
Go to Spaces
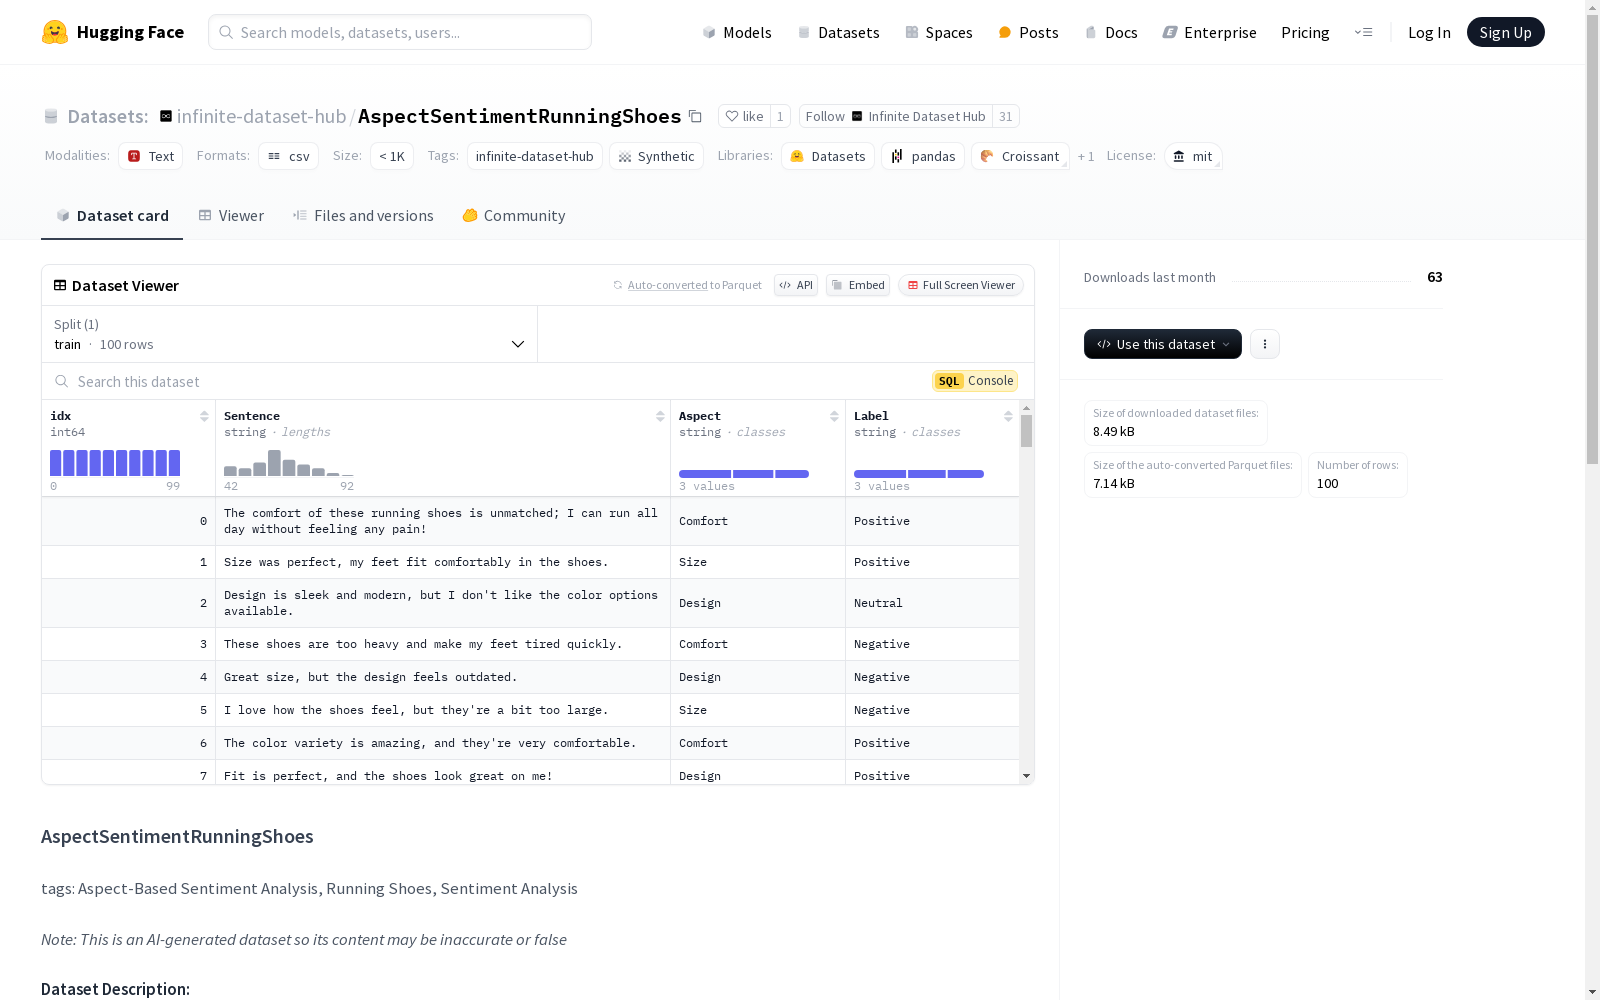939,32
